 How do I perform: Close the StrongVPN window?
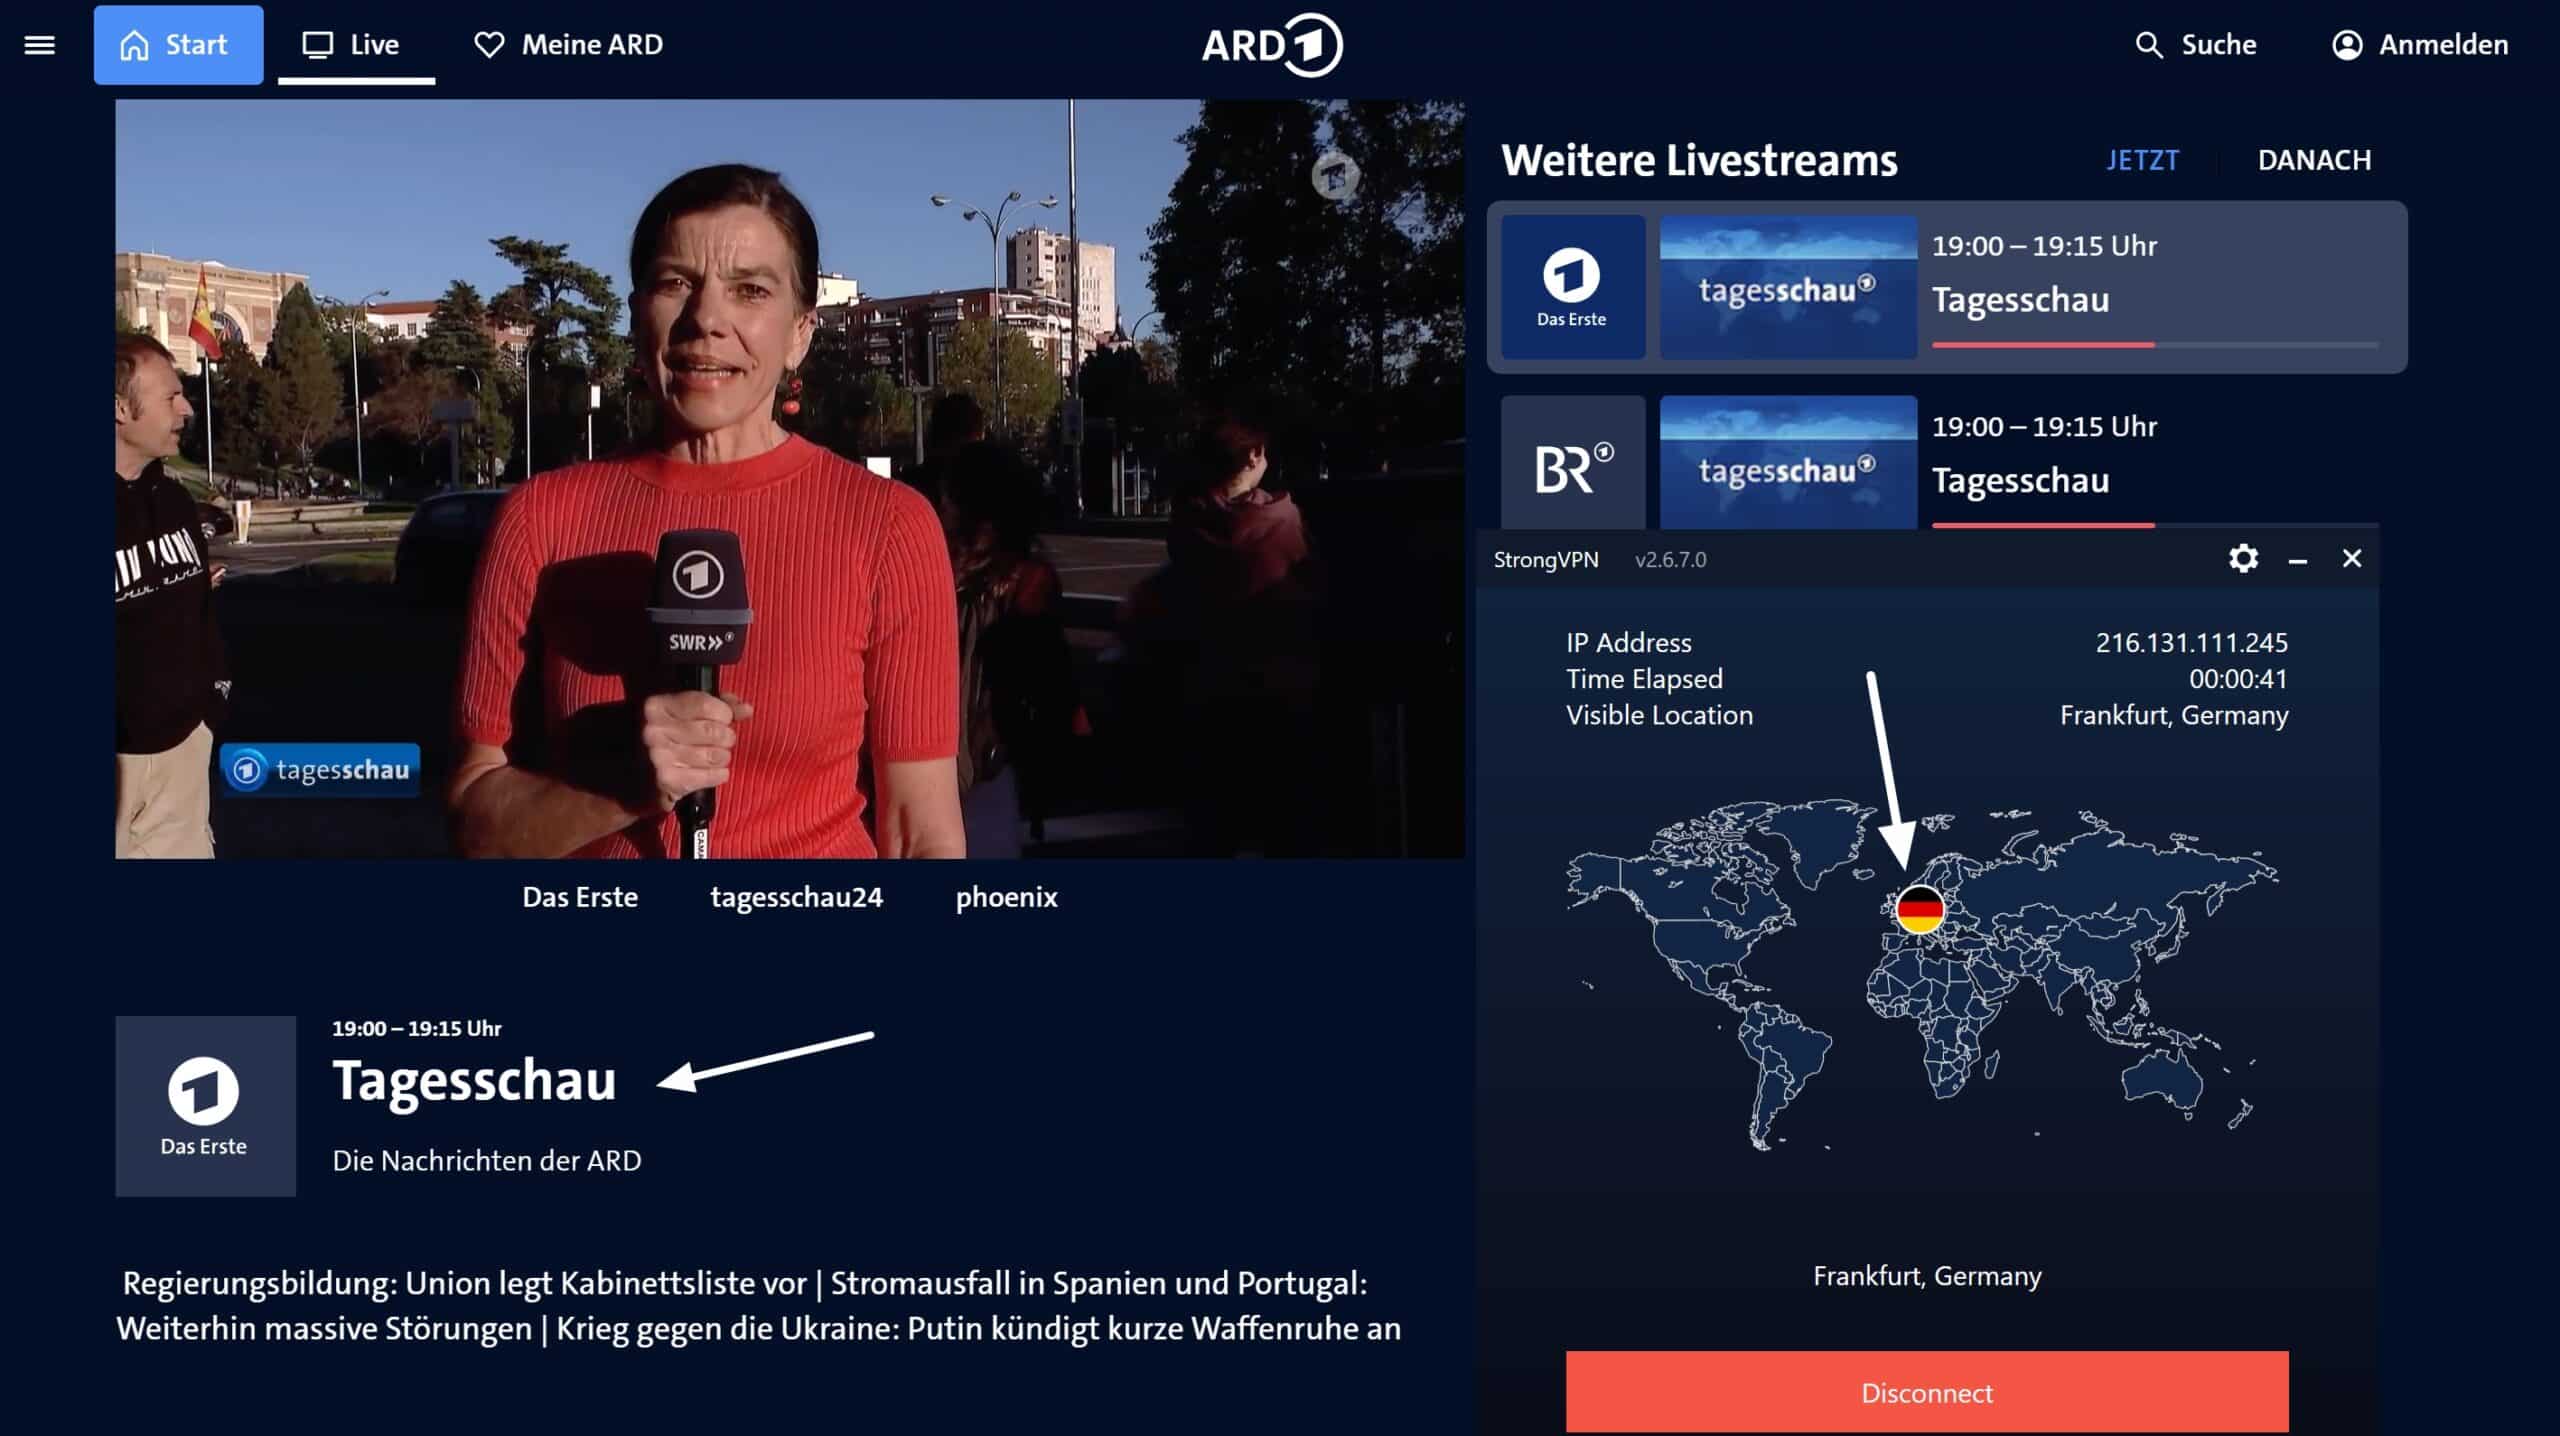tap(2352, 558)
